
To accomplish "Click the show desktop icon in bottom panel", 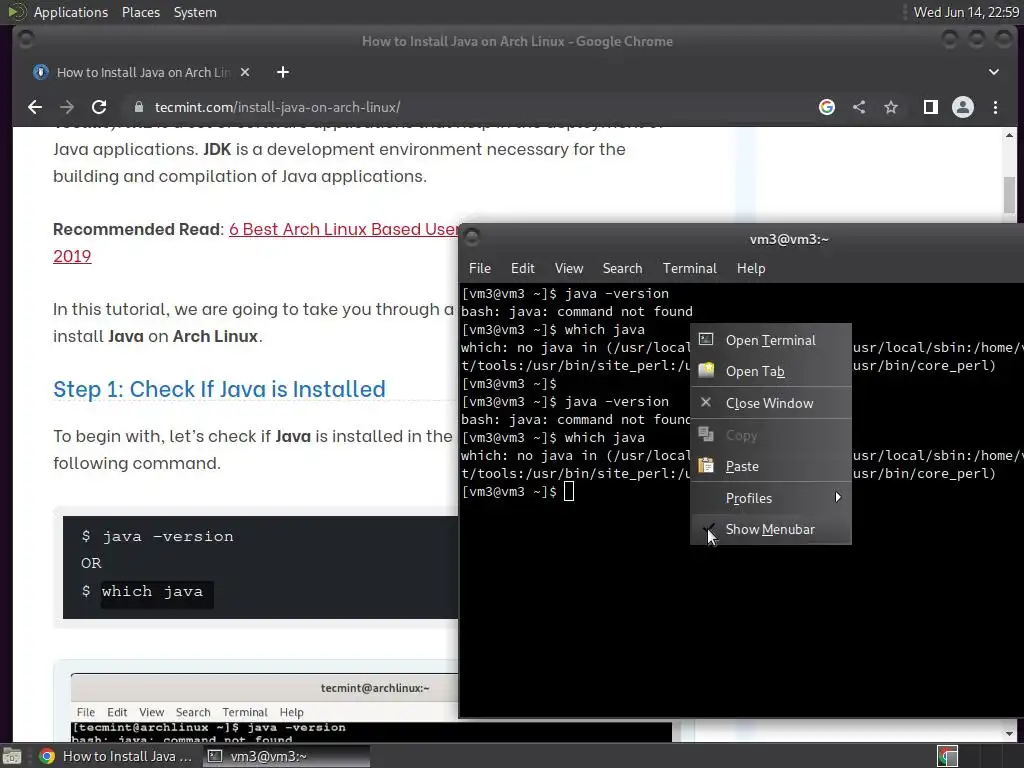I will [12, 756].
